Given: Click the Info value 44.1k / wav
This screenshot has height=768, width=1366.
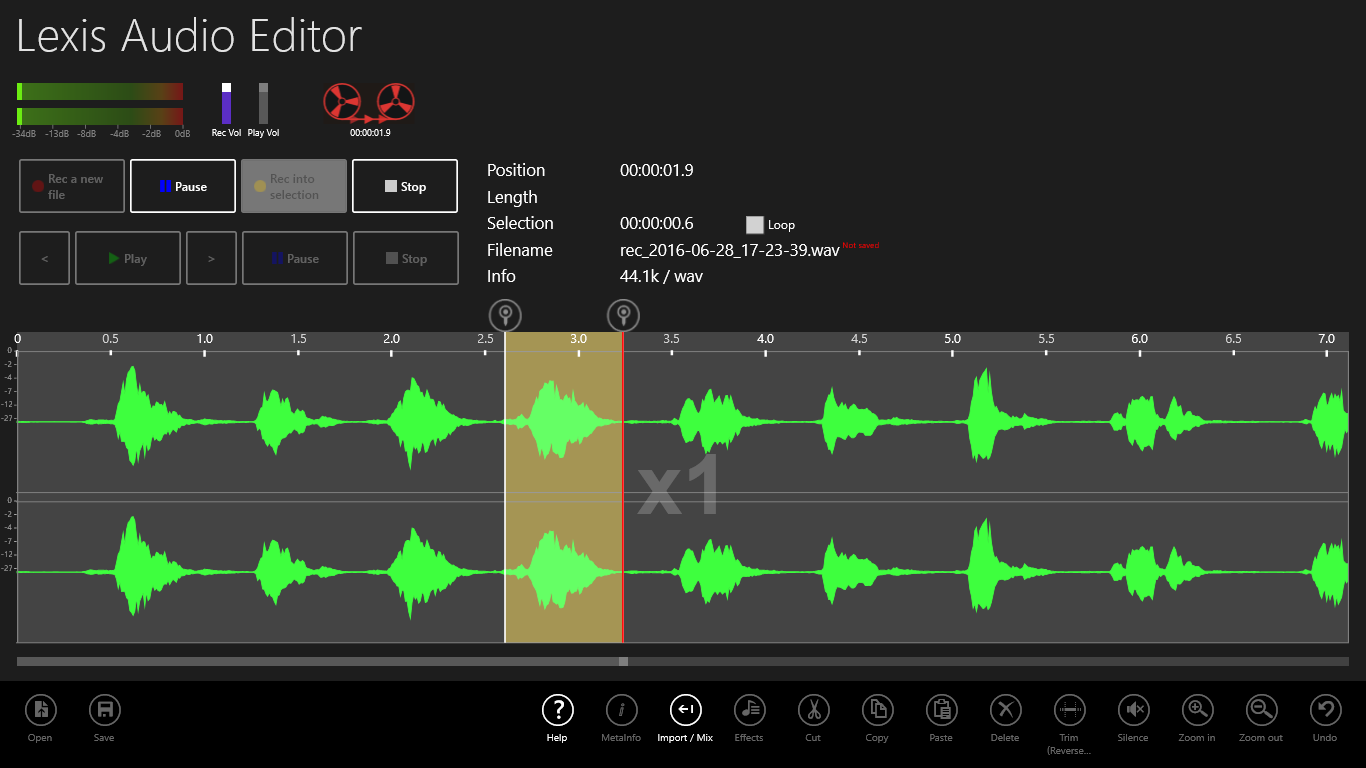Looking at the screenshot, I should pyautogui.click(x=661, y=276).
